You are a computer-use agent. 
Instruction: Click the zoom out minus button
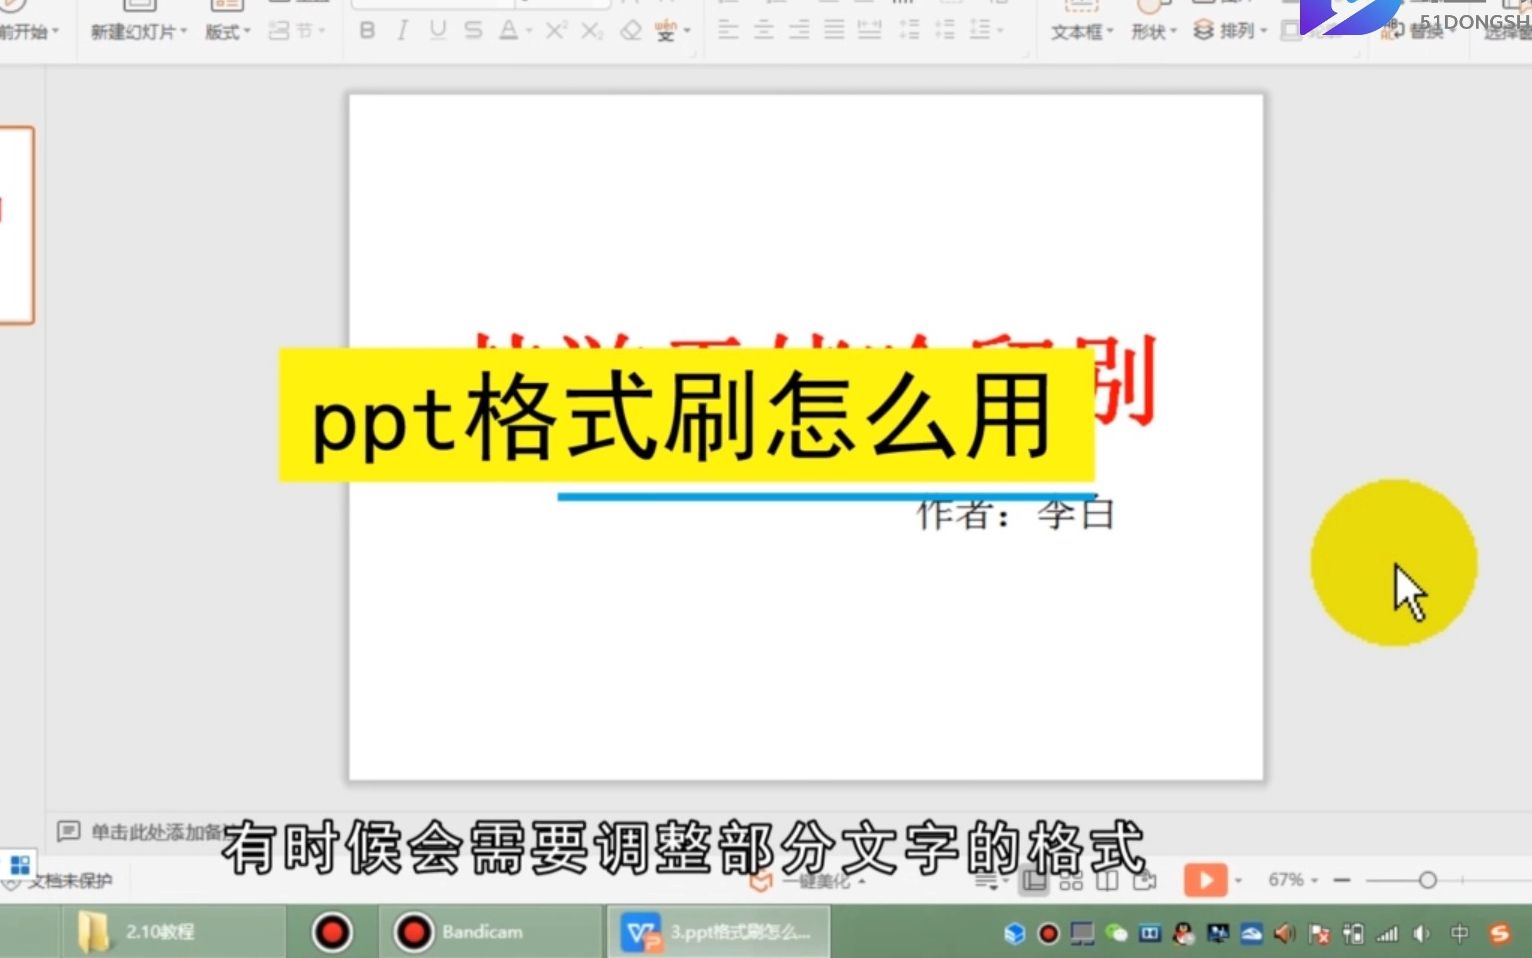coord(1342,880)
